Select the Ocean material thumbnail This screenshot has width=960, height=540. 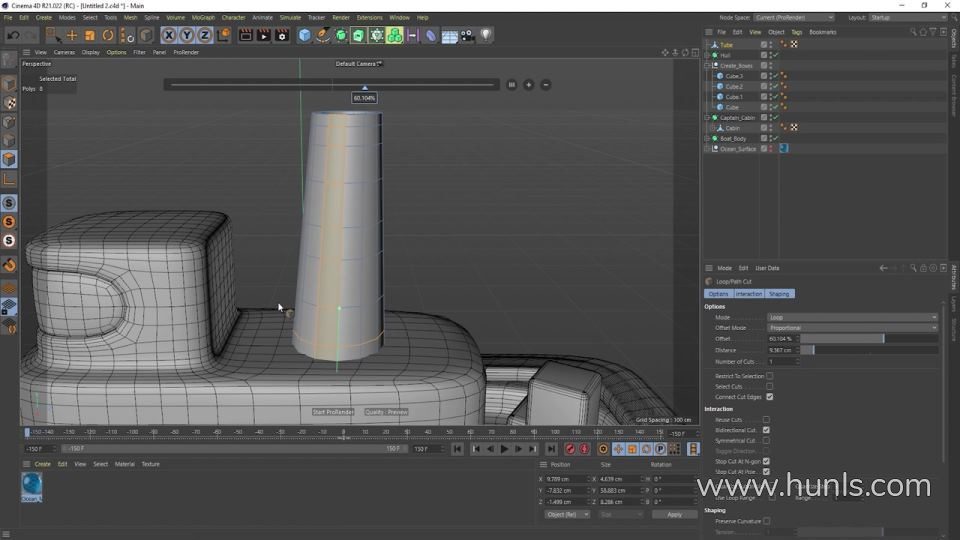(32, 485)
